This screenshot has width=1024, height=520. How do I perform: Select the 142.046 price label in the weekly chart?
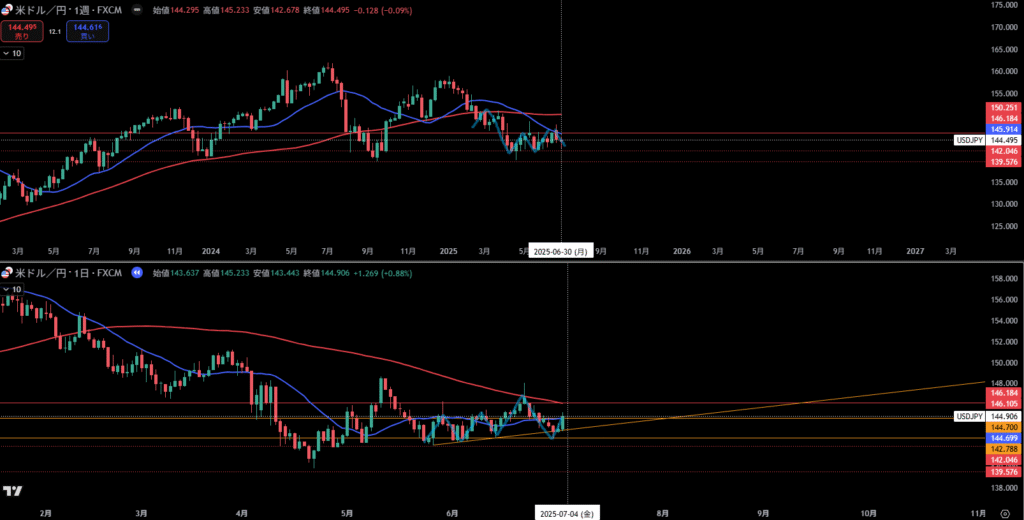click(1002, 151)
